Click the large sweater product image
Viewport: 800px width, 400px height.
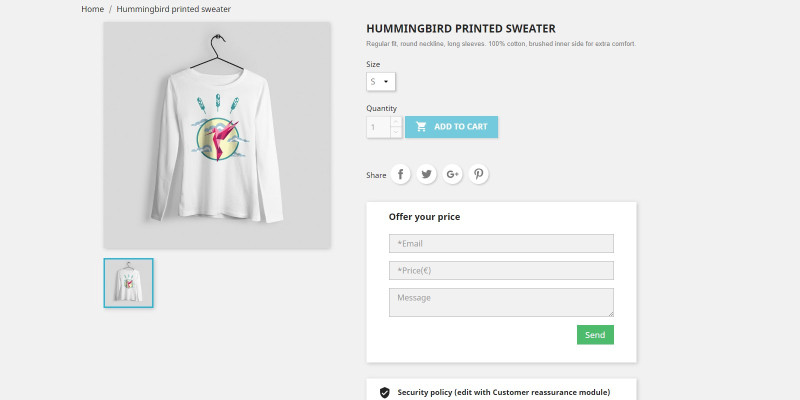coord(217,135)
